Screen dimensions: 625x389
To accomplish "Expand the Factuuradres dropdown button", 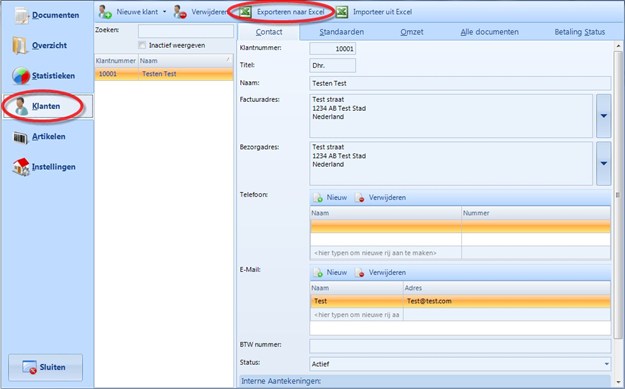I will click(x=603, y=116).
